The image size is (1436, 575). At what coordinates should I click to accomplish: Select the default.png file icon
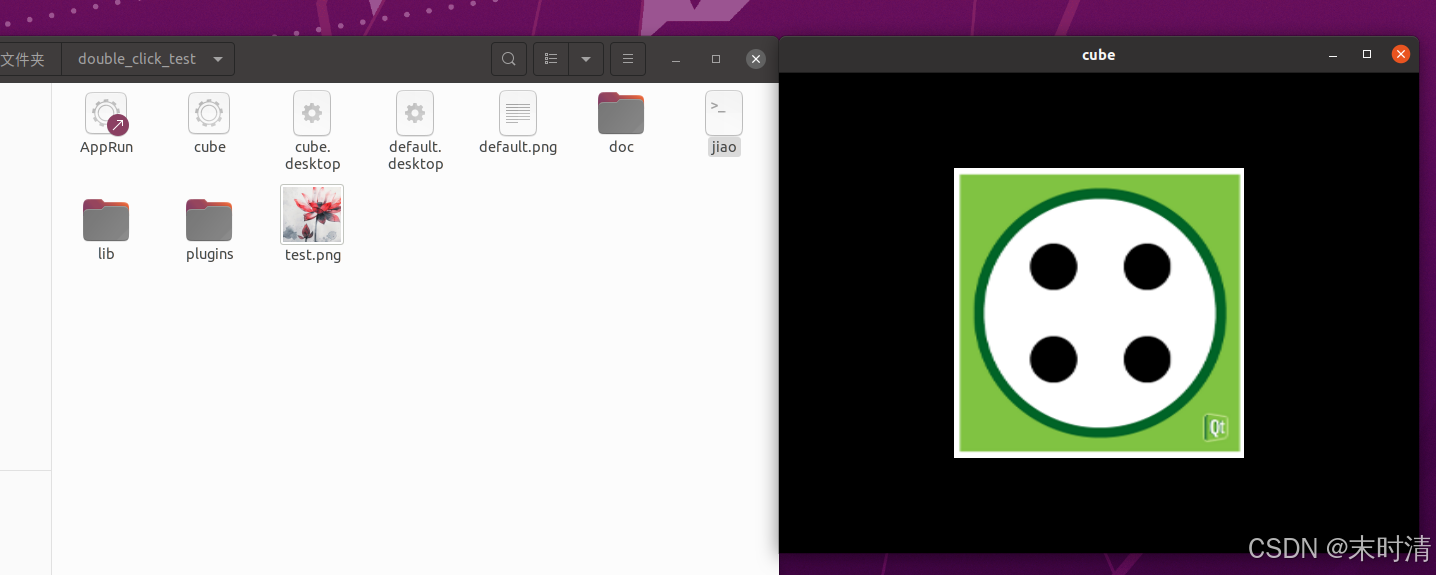(518, 113)
